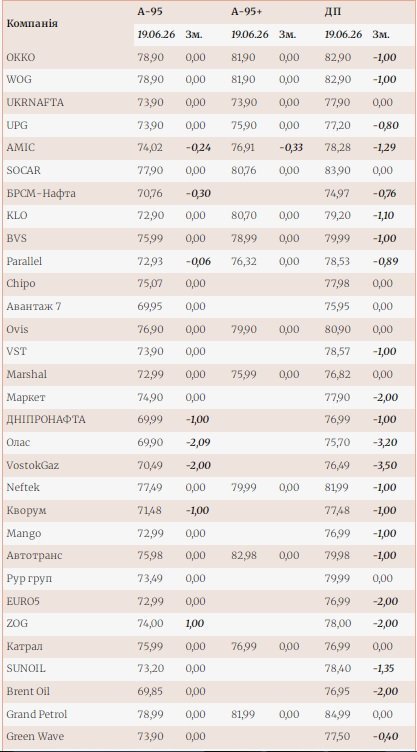This screenshot has height=752, width=417.
Task: Click the Green Wave company name
Action: 35,736
